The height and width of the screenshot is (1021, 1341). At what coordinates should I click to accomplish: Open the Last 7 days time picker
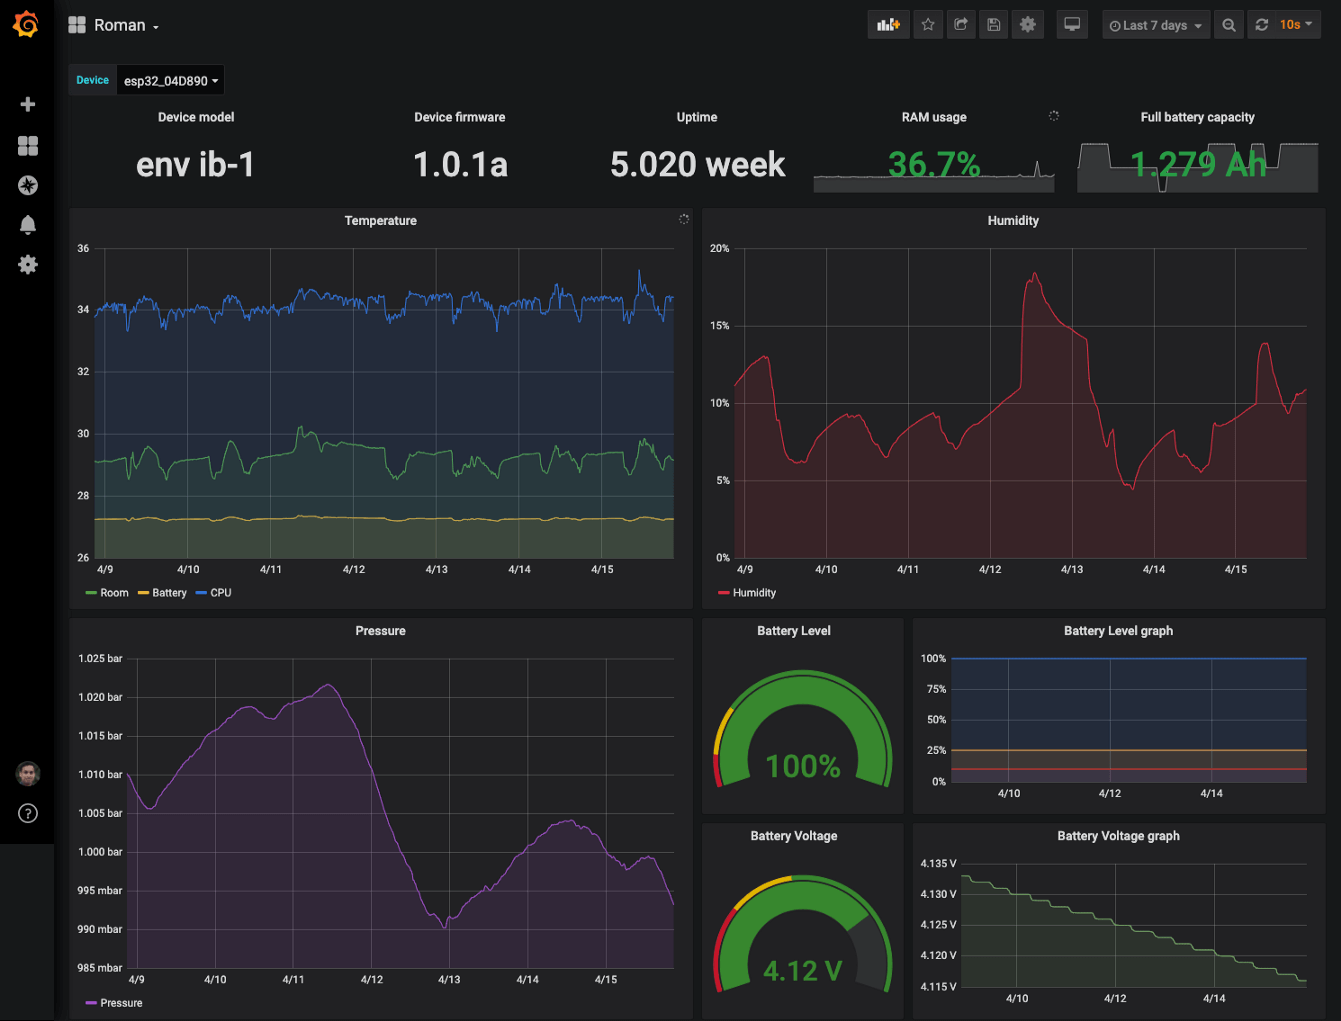1155,24
